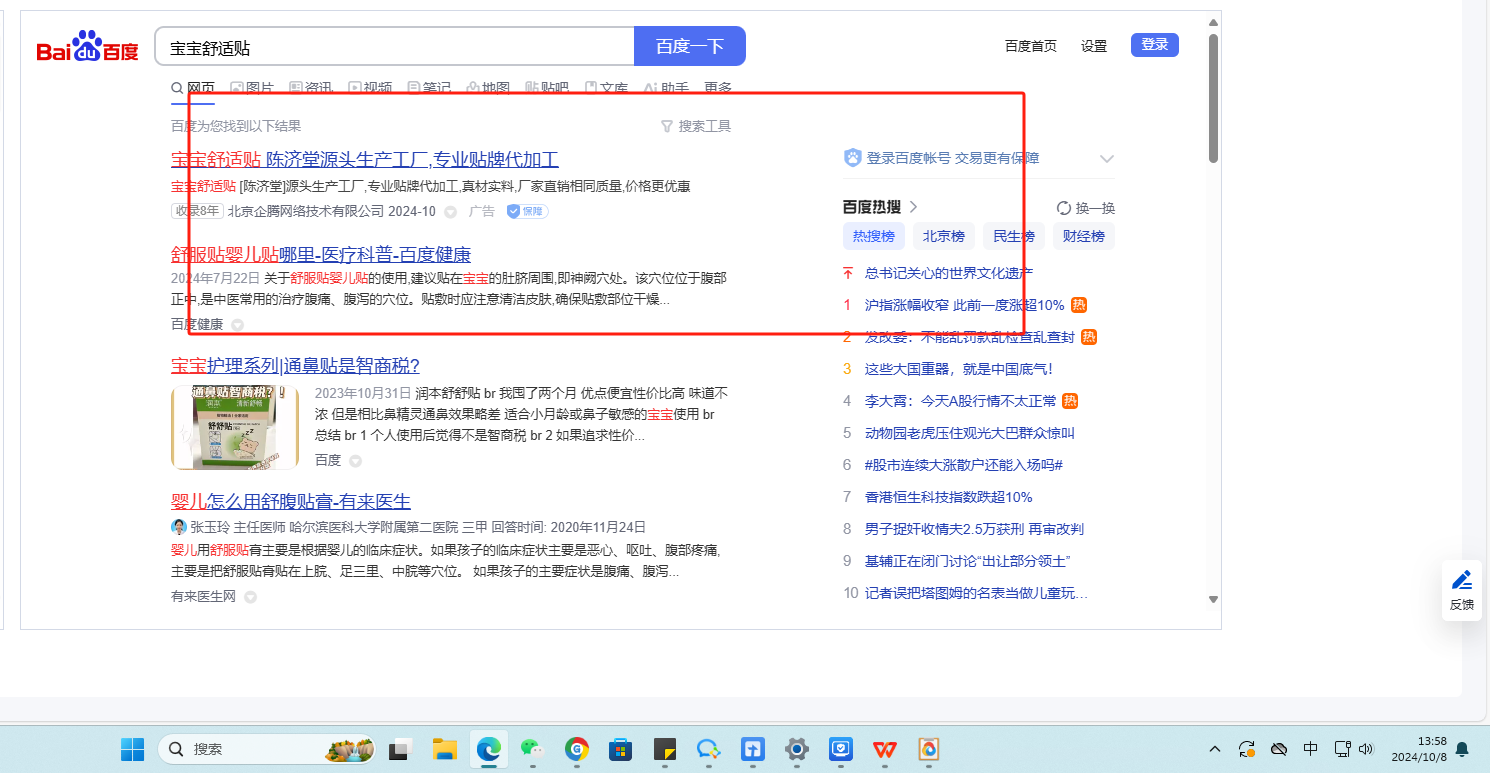This screenshot has width=1490, height=773.
Task: Click the Baidu logo
Action: [x=87, y=47]
